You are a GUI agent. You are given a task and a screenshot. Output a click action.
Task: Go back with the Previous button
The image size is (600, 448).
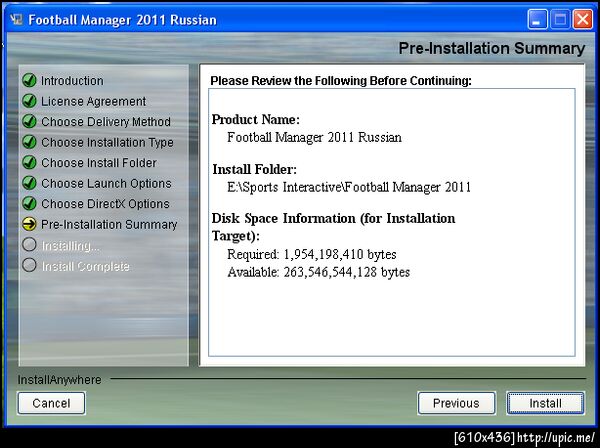click(457, 403)
